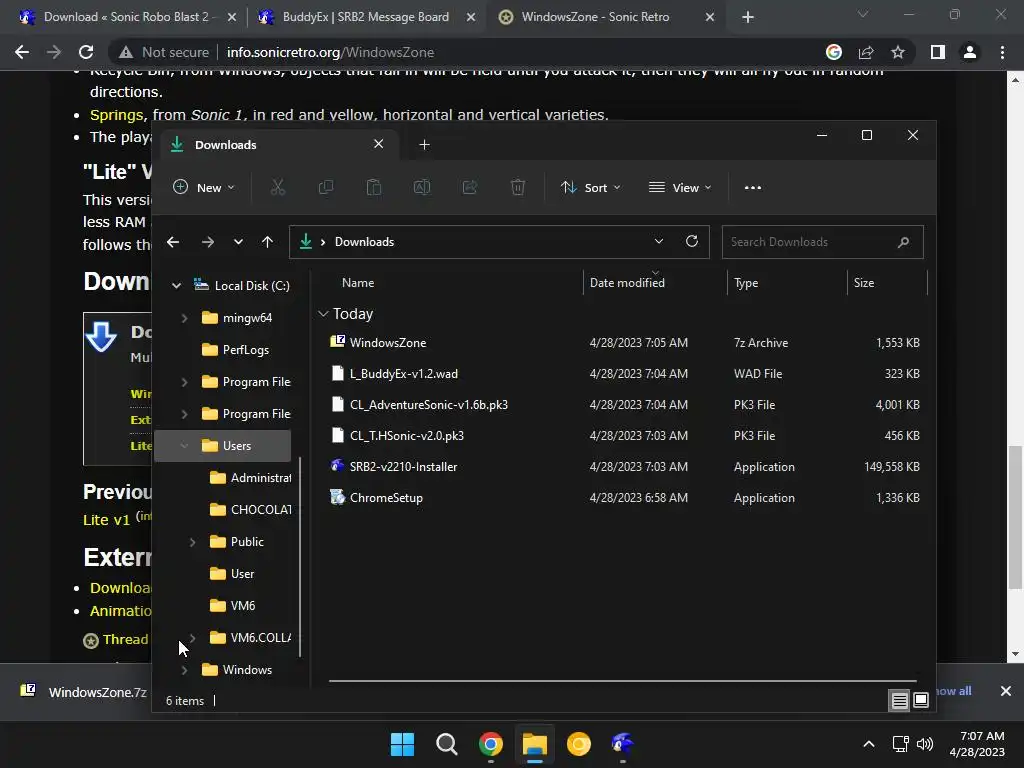The height and width of the screenshot is (768, 1024).
Task: Switch to Download Sonic Robo Blast 2 tab
Action: pyautogui.click(x=129, y=17)
